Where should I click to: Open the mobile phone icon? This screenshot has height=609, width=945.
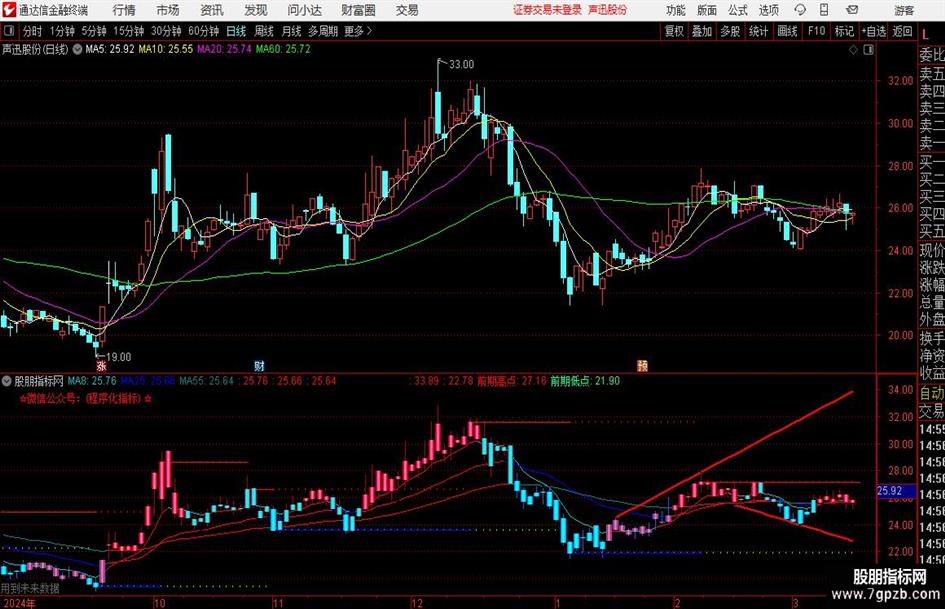coord(824,10)
